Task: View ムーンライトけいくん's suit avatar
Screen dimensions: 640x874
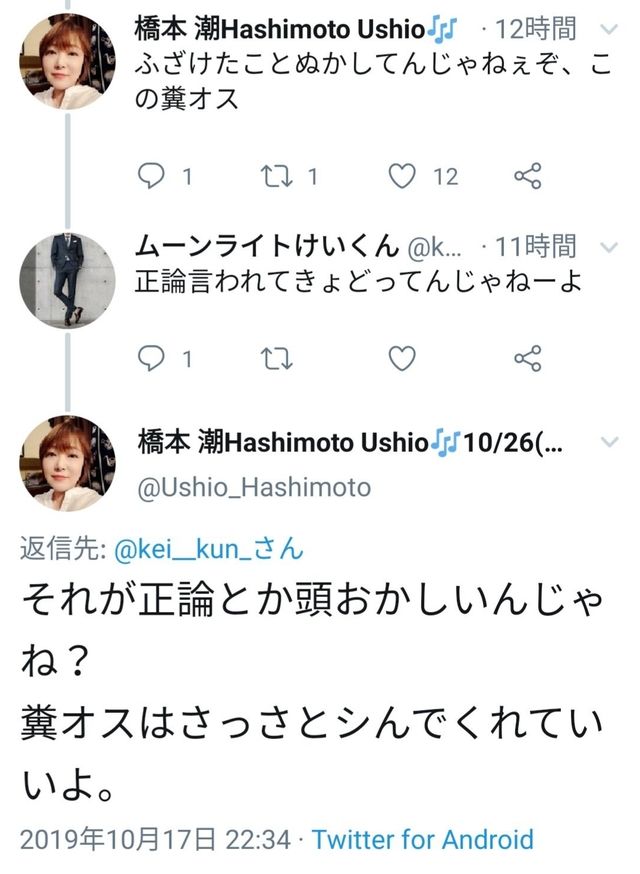Action: point(67,280)
